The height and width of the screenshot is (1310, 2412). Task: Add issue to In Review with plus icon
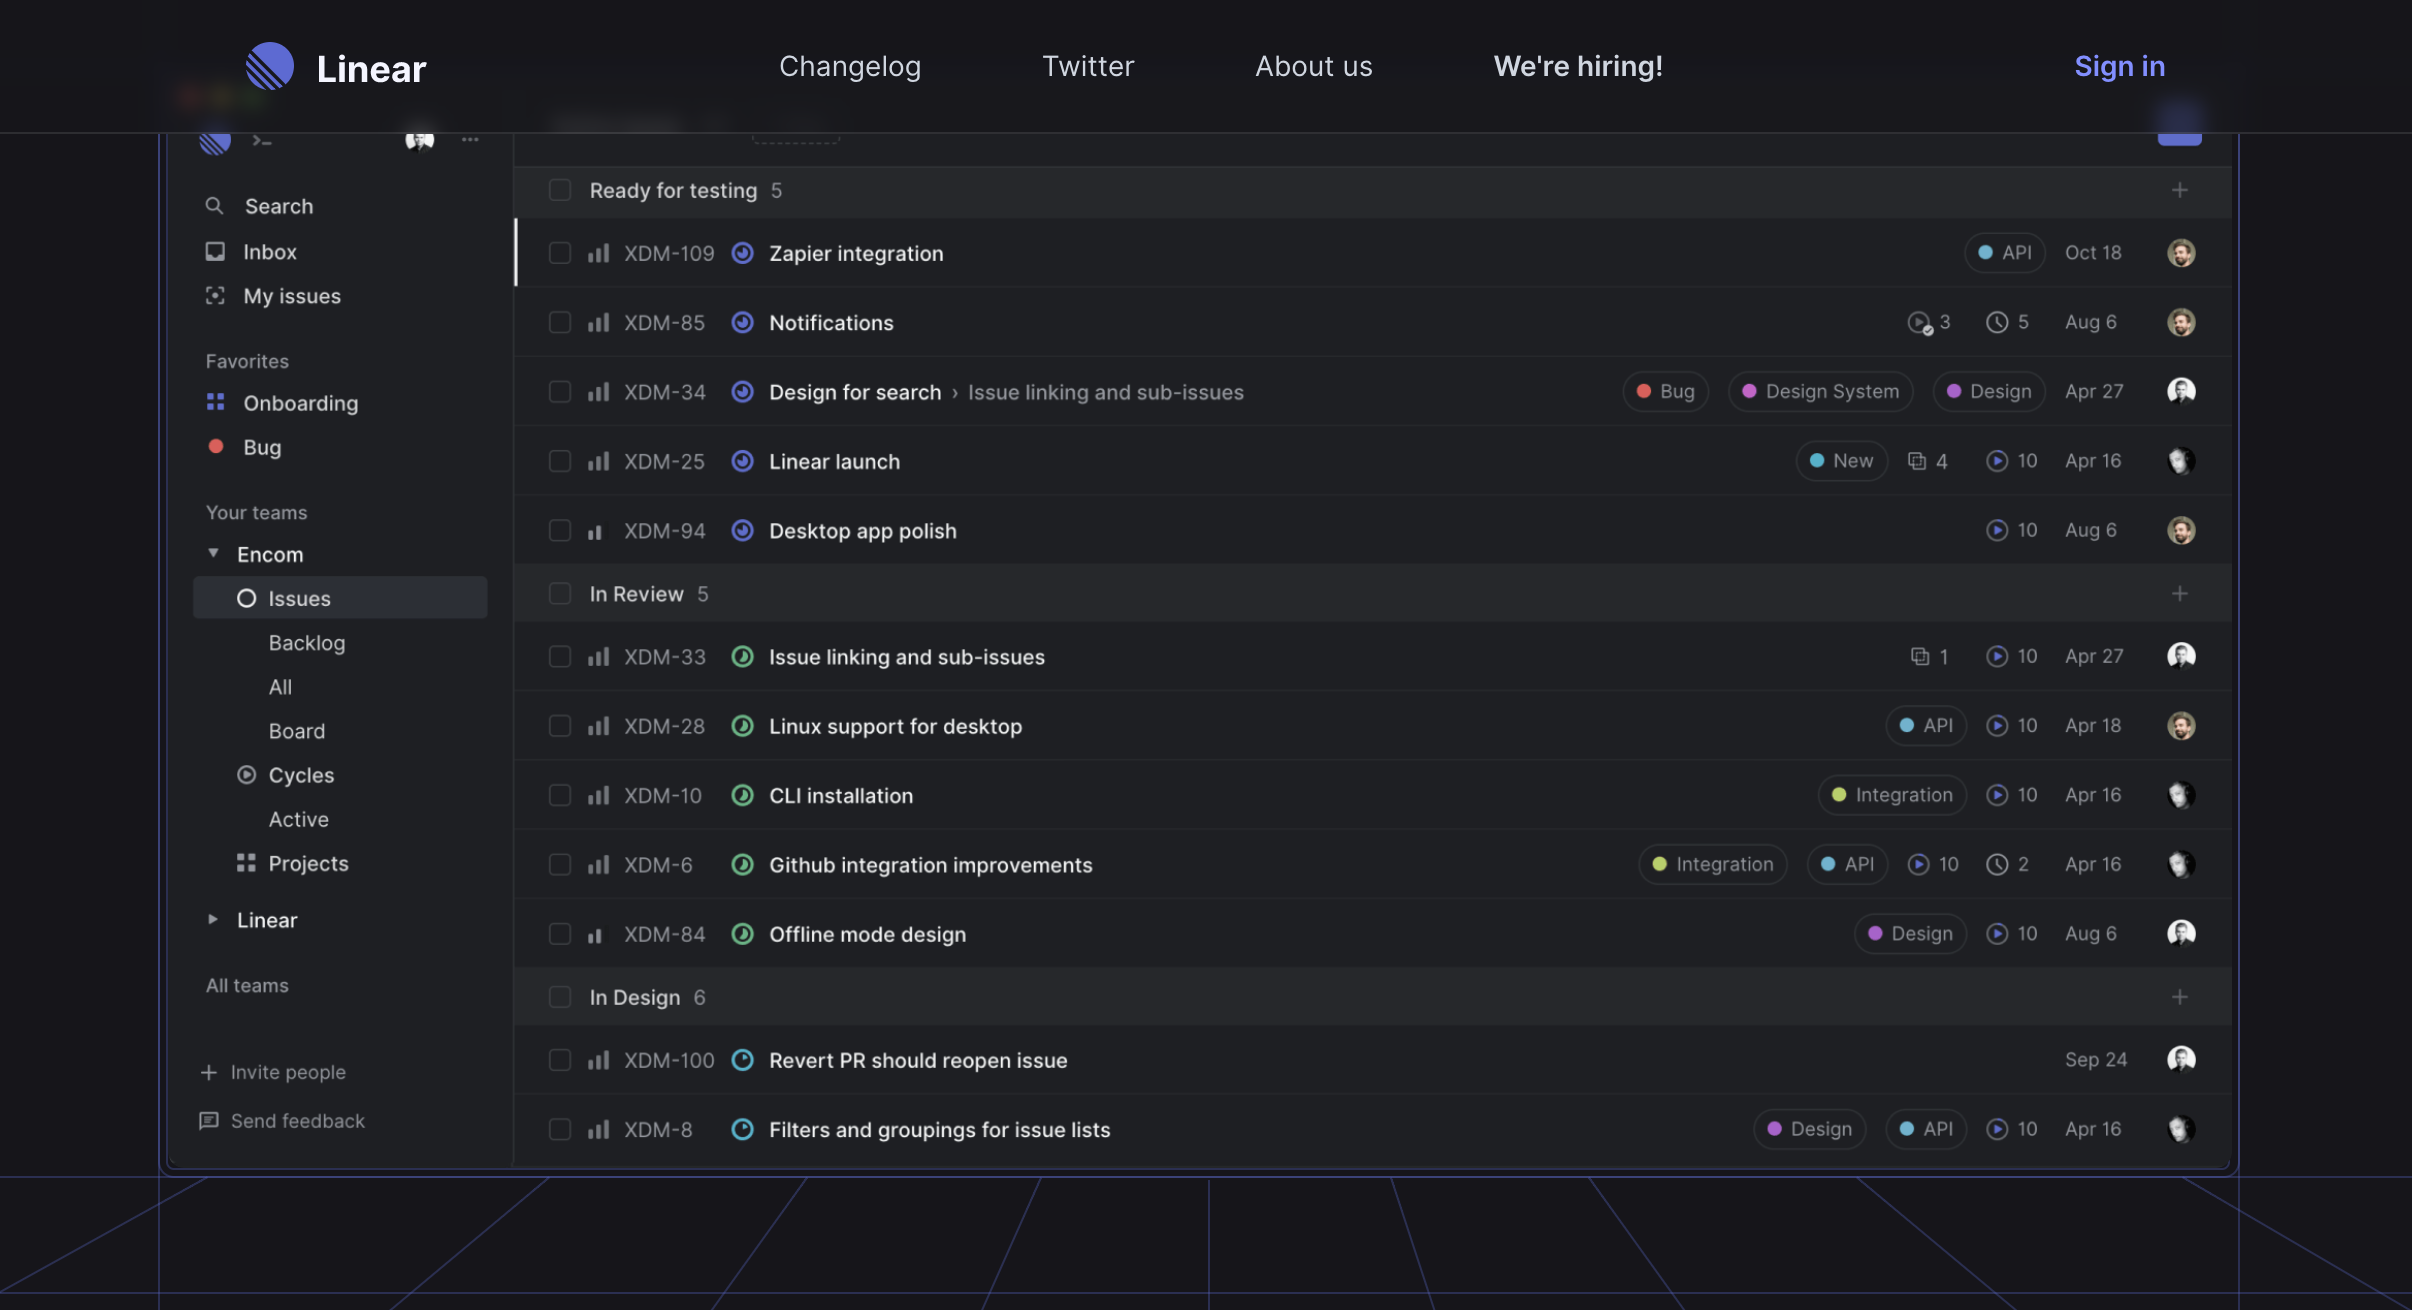[2180, 594]
